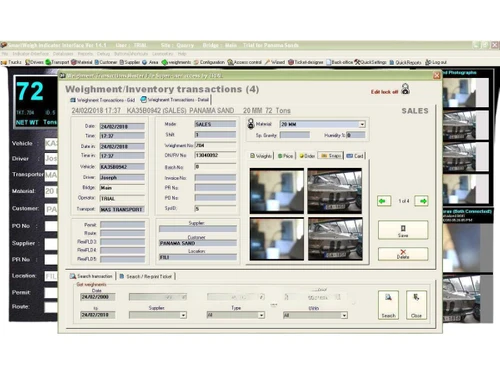The width and height of the screenshot is (500, 375).
Task: Open the File menu
Action: tap(4, 54)
